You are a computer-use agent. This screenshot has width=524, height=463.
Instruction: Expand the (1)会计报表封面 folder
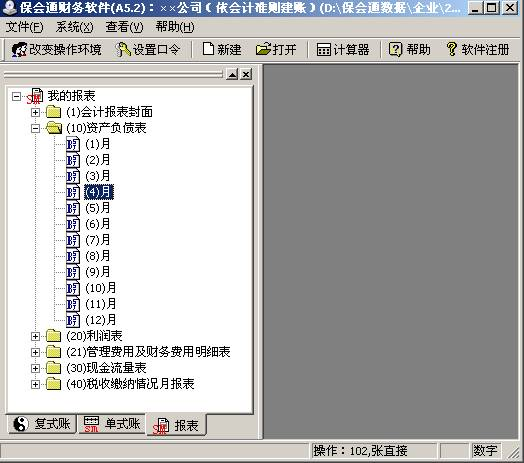point(35,112)
